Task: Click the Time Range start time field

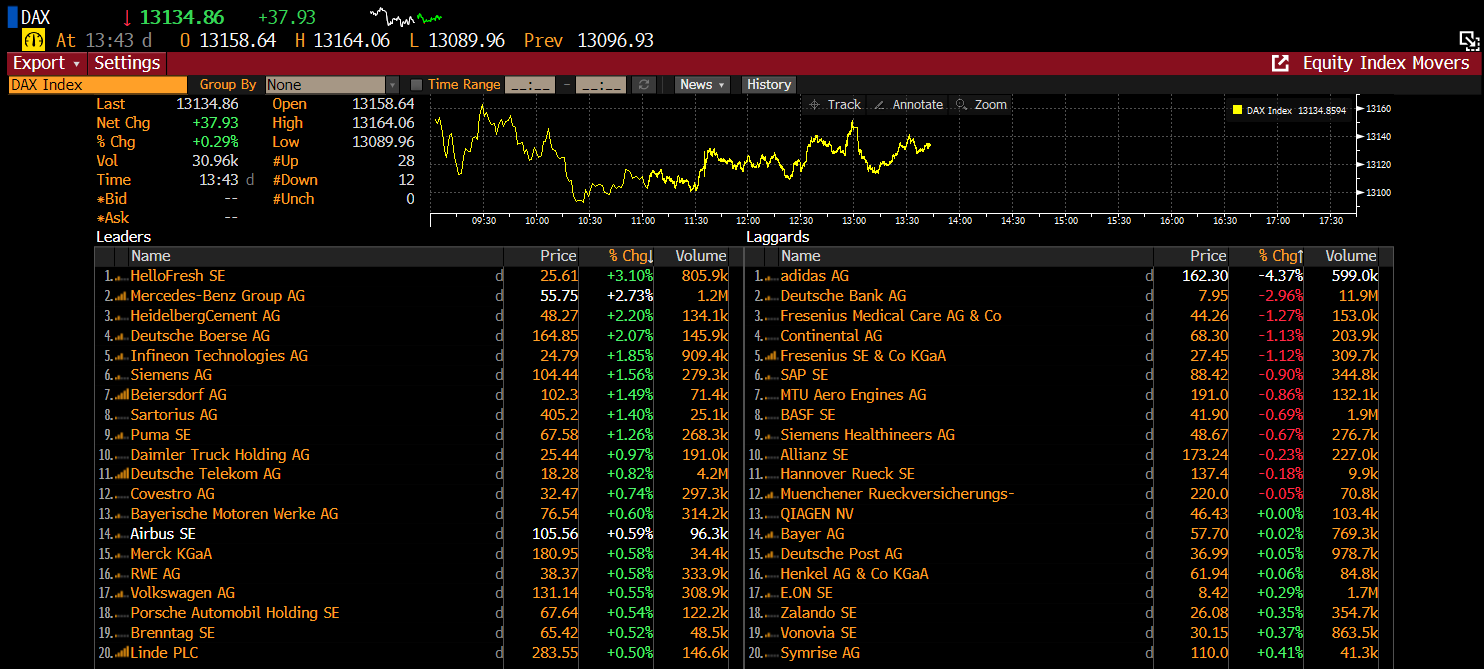Action: coord(530,85)
